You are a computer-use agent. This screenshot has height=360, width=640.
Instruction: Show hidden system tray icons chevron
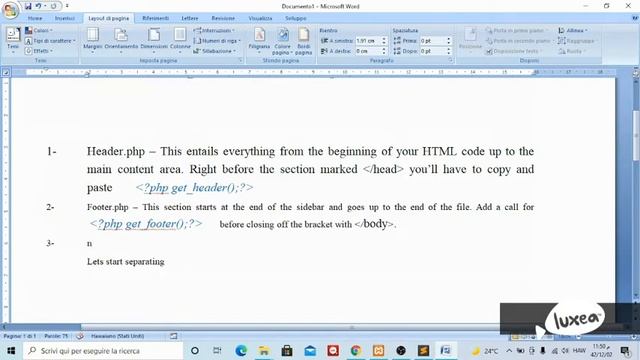click(x=509, y=351)
